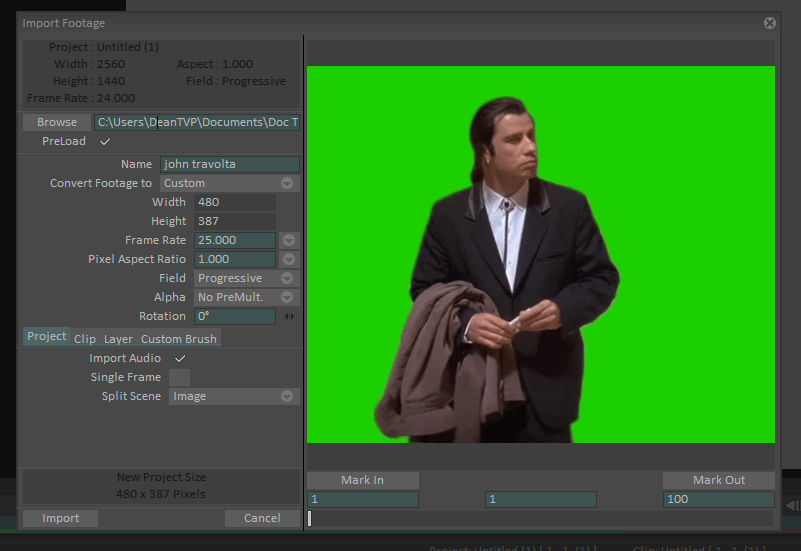Switch to the Clip tab
The height and width of the screenshot is (551, 801).
[x=85, y=339]
